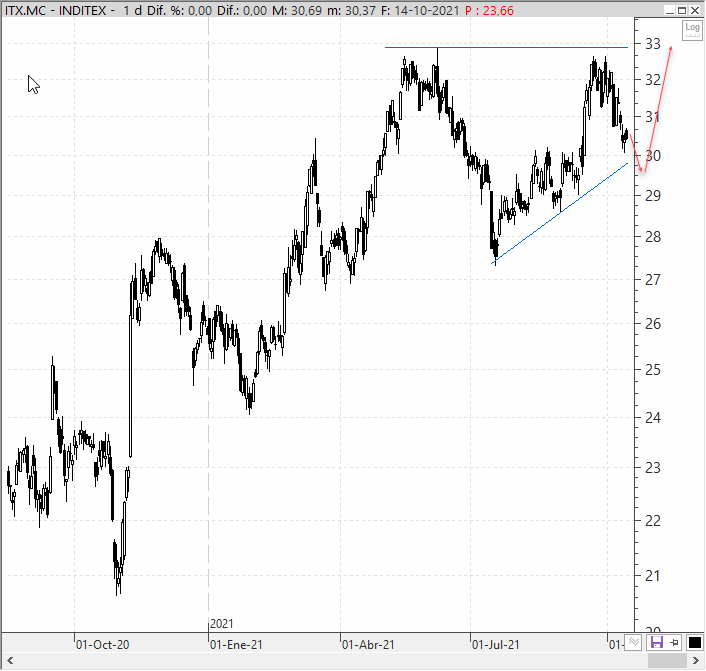The width and height of the screenshot is (706, 671).
Task: Click the pin icon next to save
Action: [x=674, y=642]
